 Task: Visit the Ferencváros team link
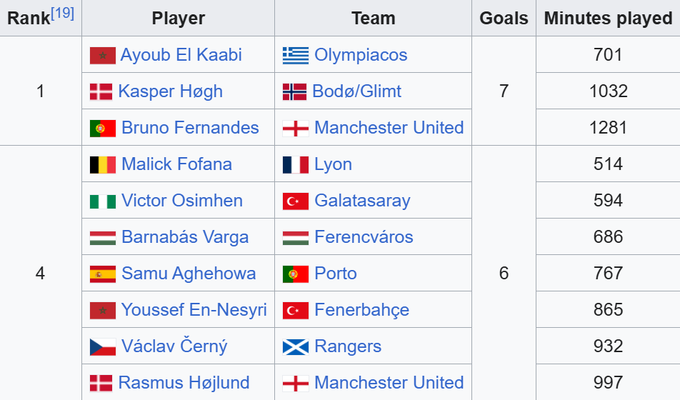pos(363,237)
